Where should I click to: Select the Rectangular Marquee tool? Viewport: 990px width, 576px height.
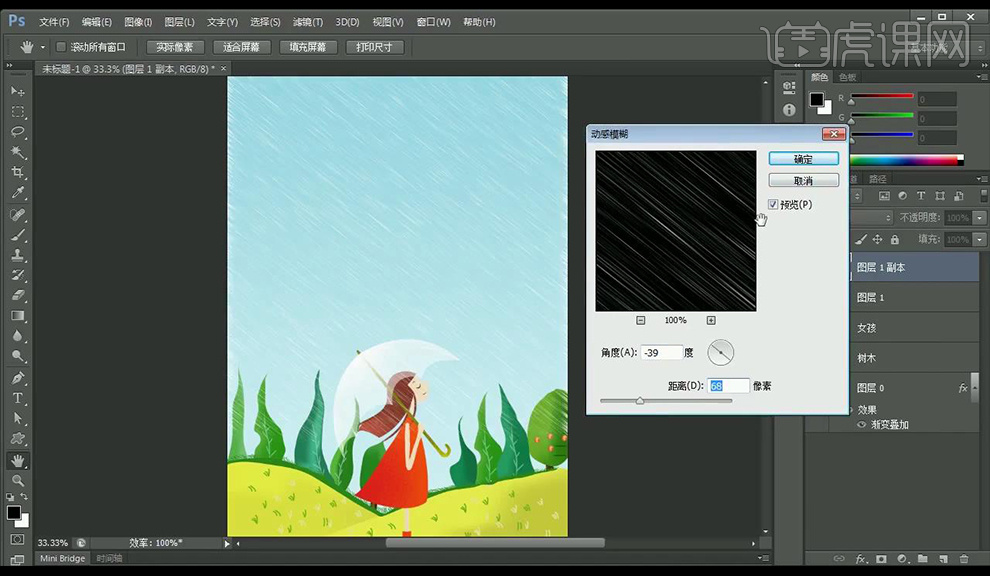(18, 112)
